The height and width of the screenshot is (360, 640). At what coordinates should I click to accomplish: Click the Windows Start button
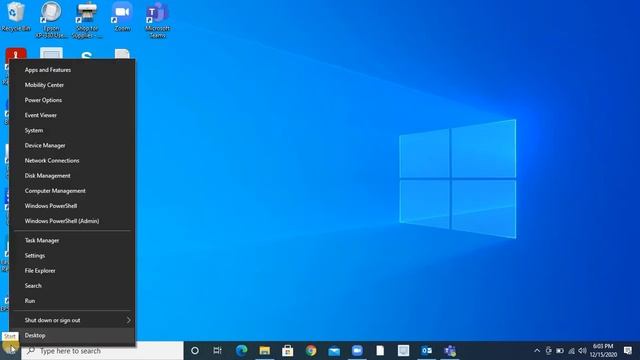[10, 351]
